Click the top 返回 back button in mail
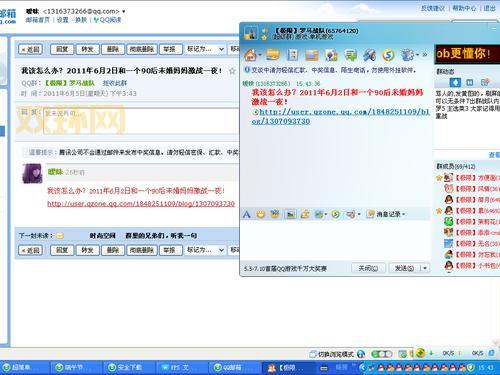500x375 pixels. [31, 49]
